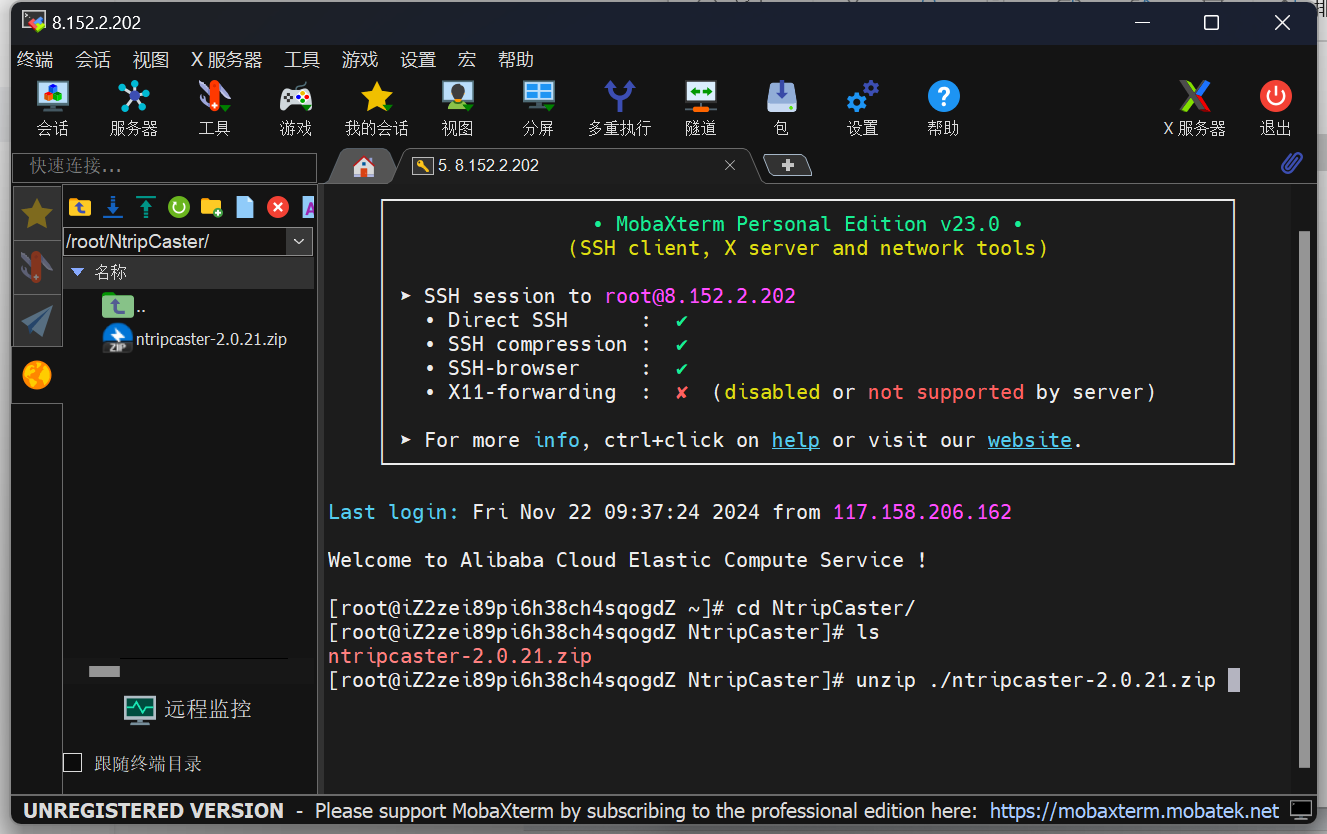Image resolution: width=1327 pixels, height=834 pixels.
Task: Click the red 退出 (Exit) power icon
Action: coord(1275,108)
